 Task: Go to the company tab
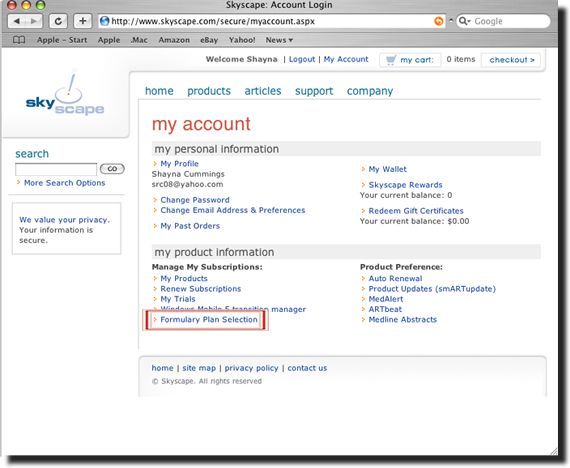[x=370, y=91]
